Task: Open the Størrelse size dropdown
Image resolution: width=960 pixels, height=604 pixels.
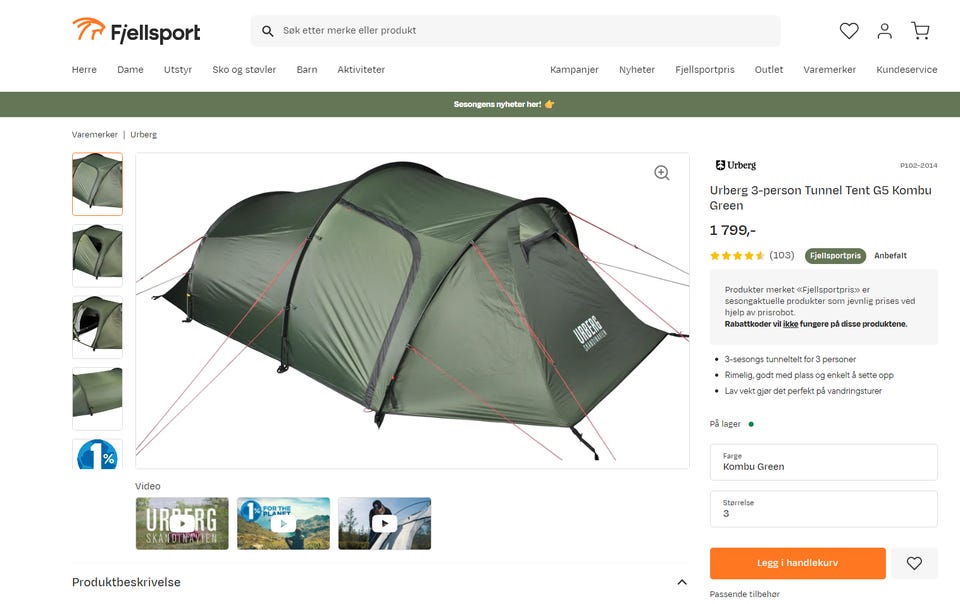Action: click(x=823, y=509)
